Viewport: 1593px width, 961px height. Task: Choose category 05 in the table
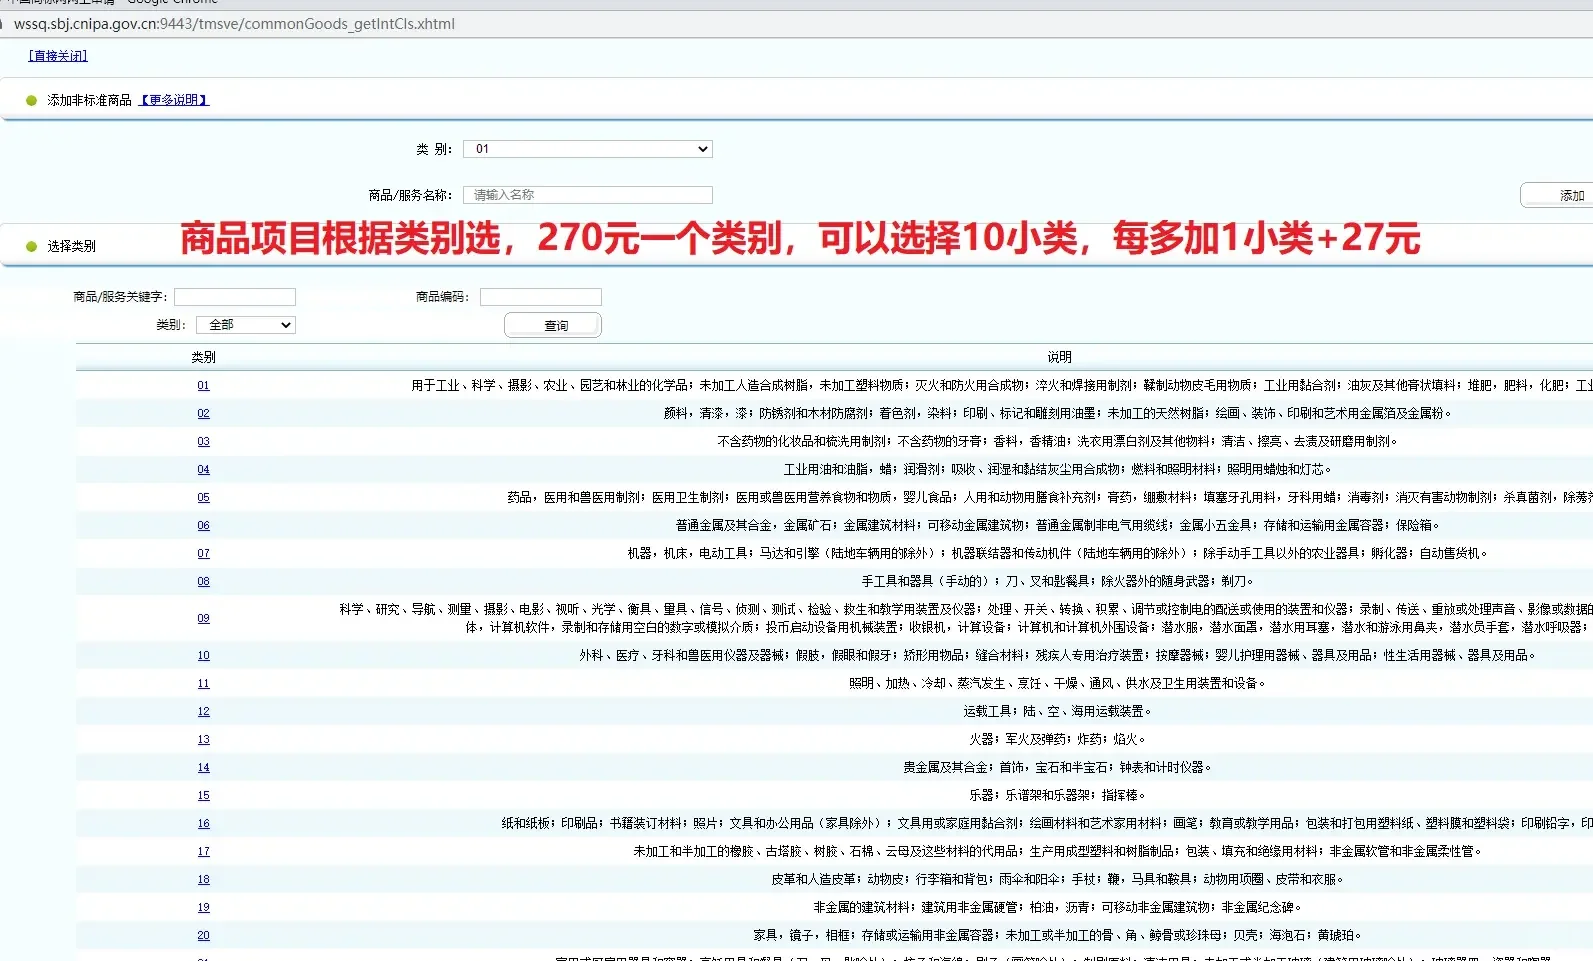click(203, 498)
